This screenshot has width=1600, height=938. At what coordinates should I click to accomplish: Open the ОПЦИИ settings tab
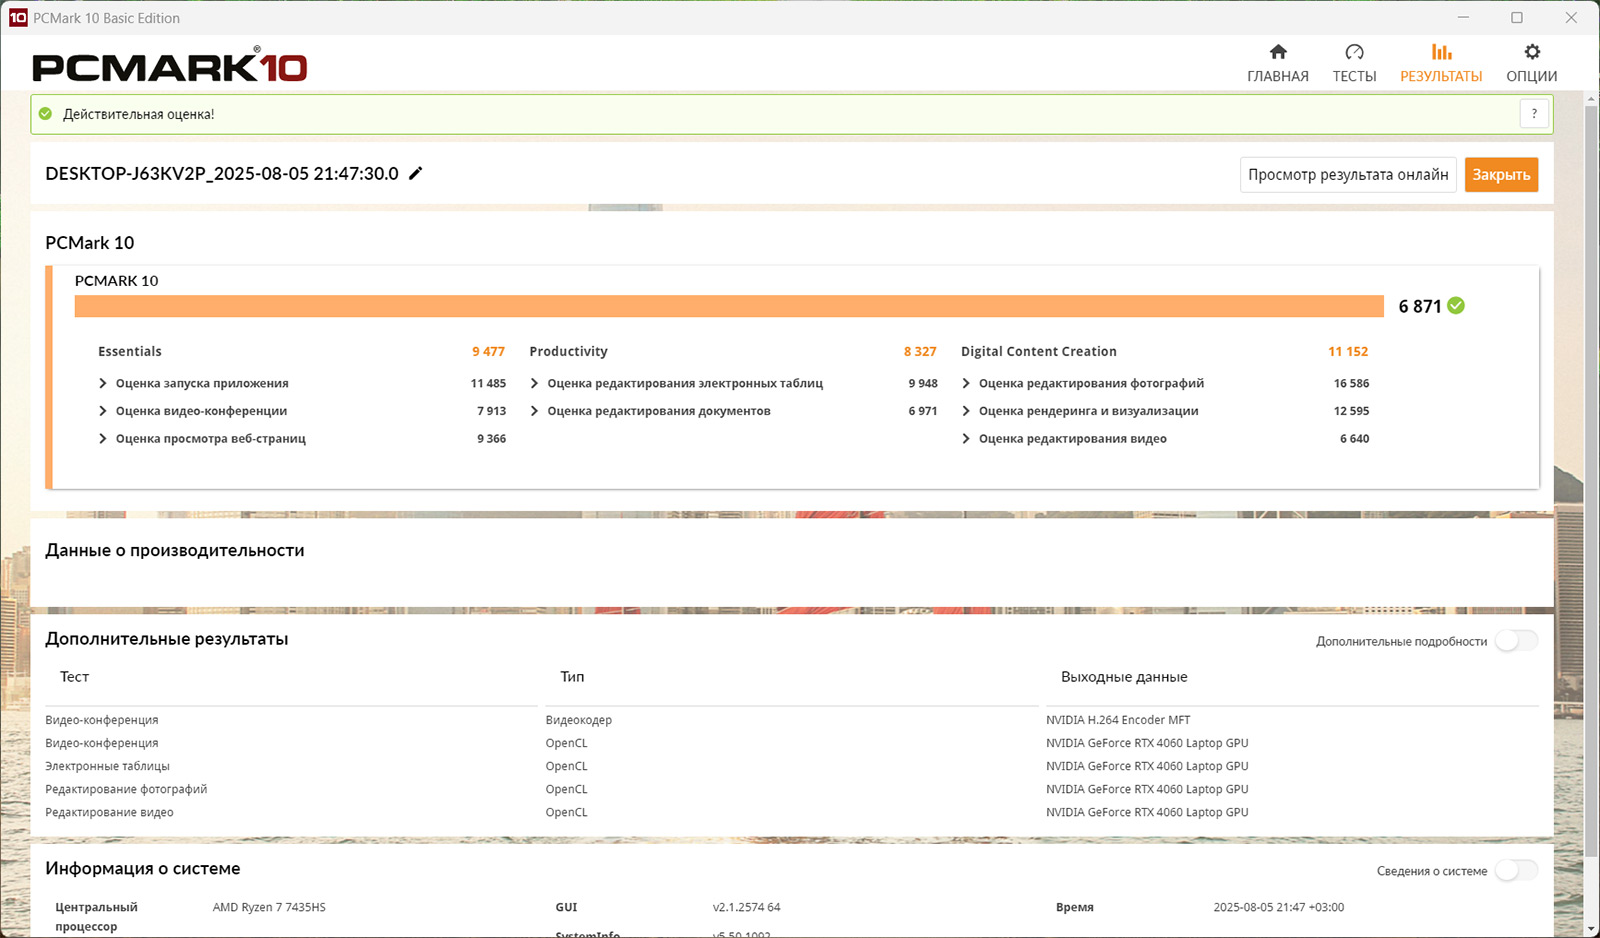[x=1531, y=63]
